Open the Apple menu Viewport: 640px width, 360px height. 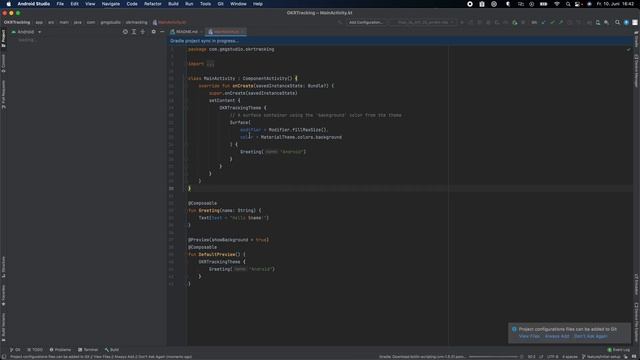pyautogui.click(x=9, y=4)
